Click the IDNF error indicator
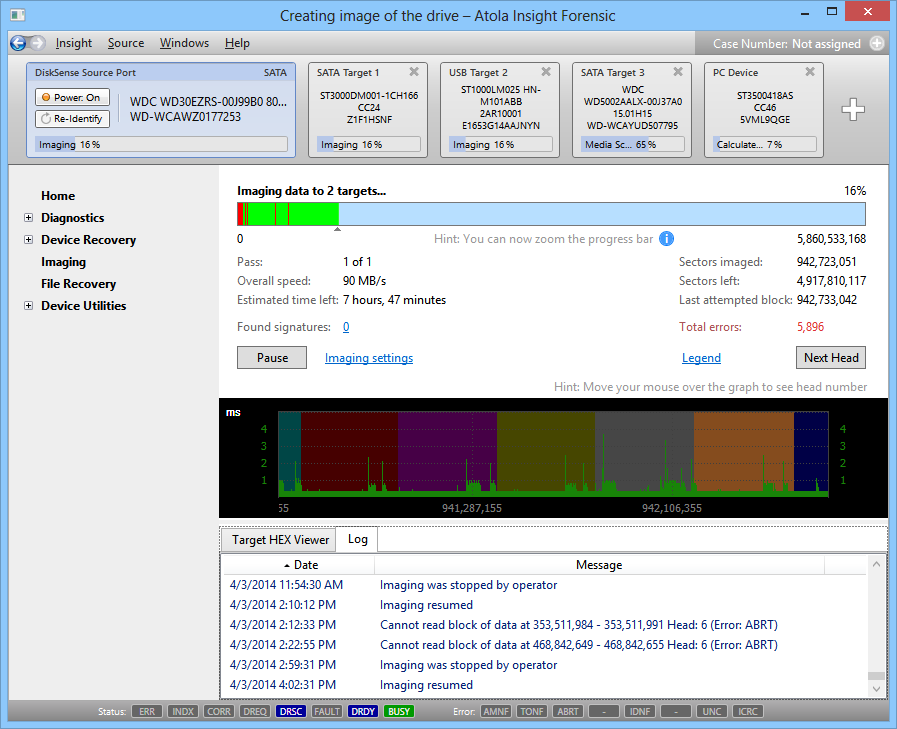Image resolution: width=897 pixels, height=729 pixels. 640,711
